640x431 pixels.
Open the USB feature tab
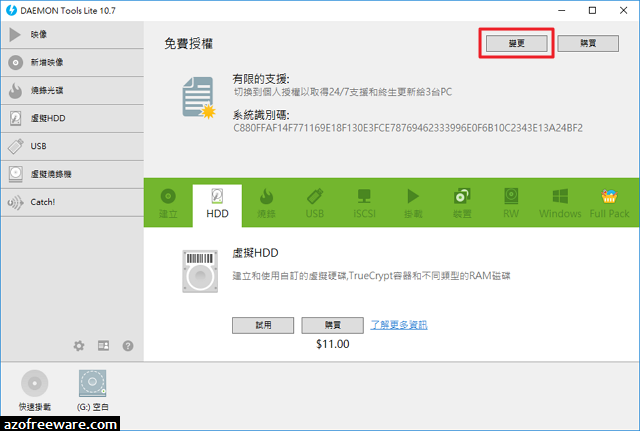[x=315, y=204]
